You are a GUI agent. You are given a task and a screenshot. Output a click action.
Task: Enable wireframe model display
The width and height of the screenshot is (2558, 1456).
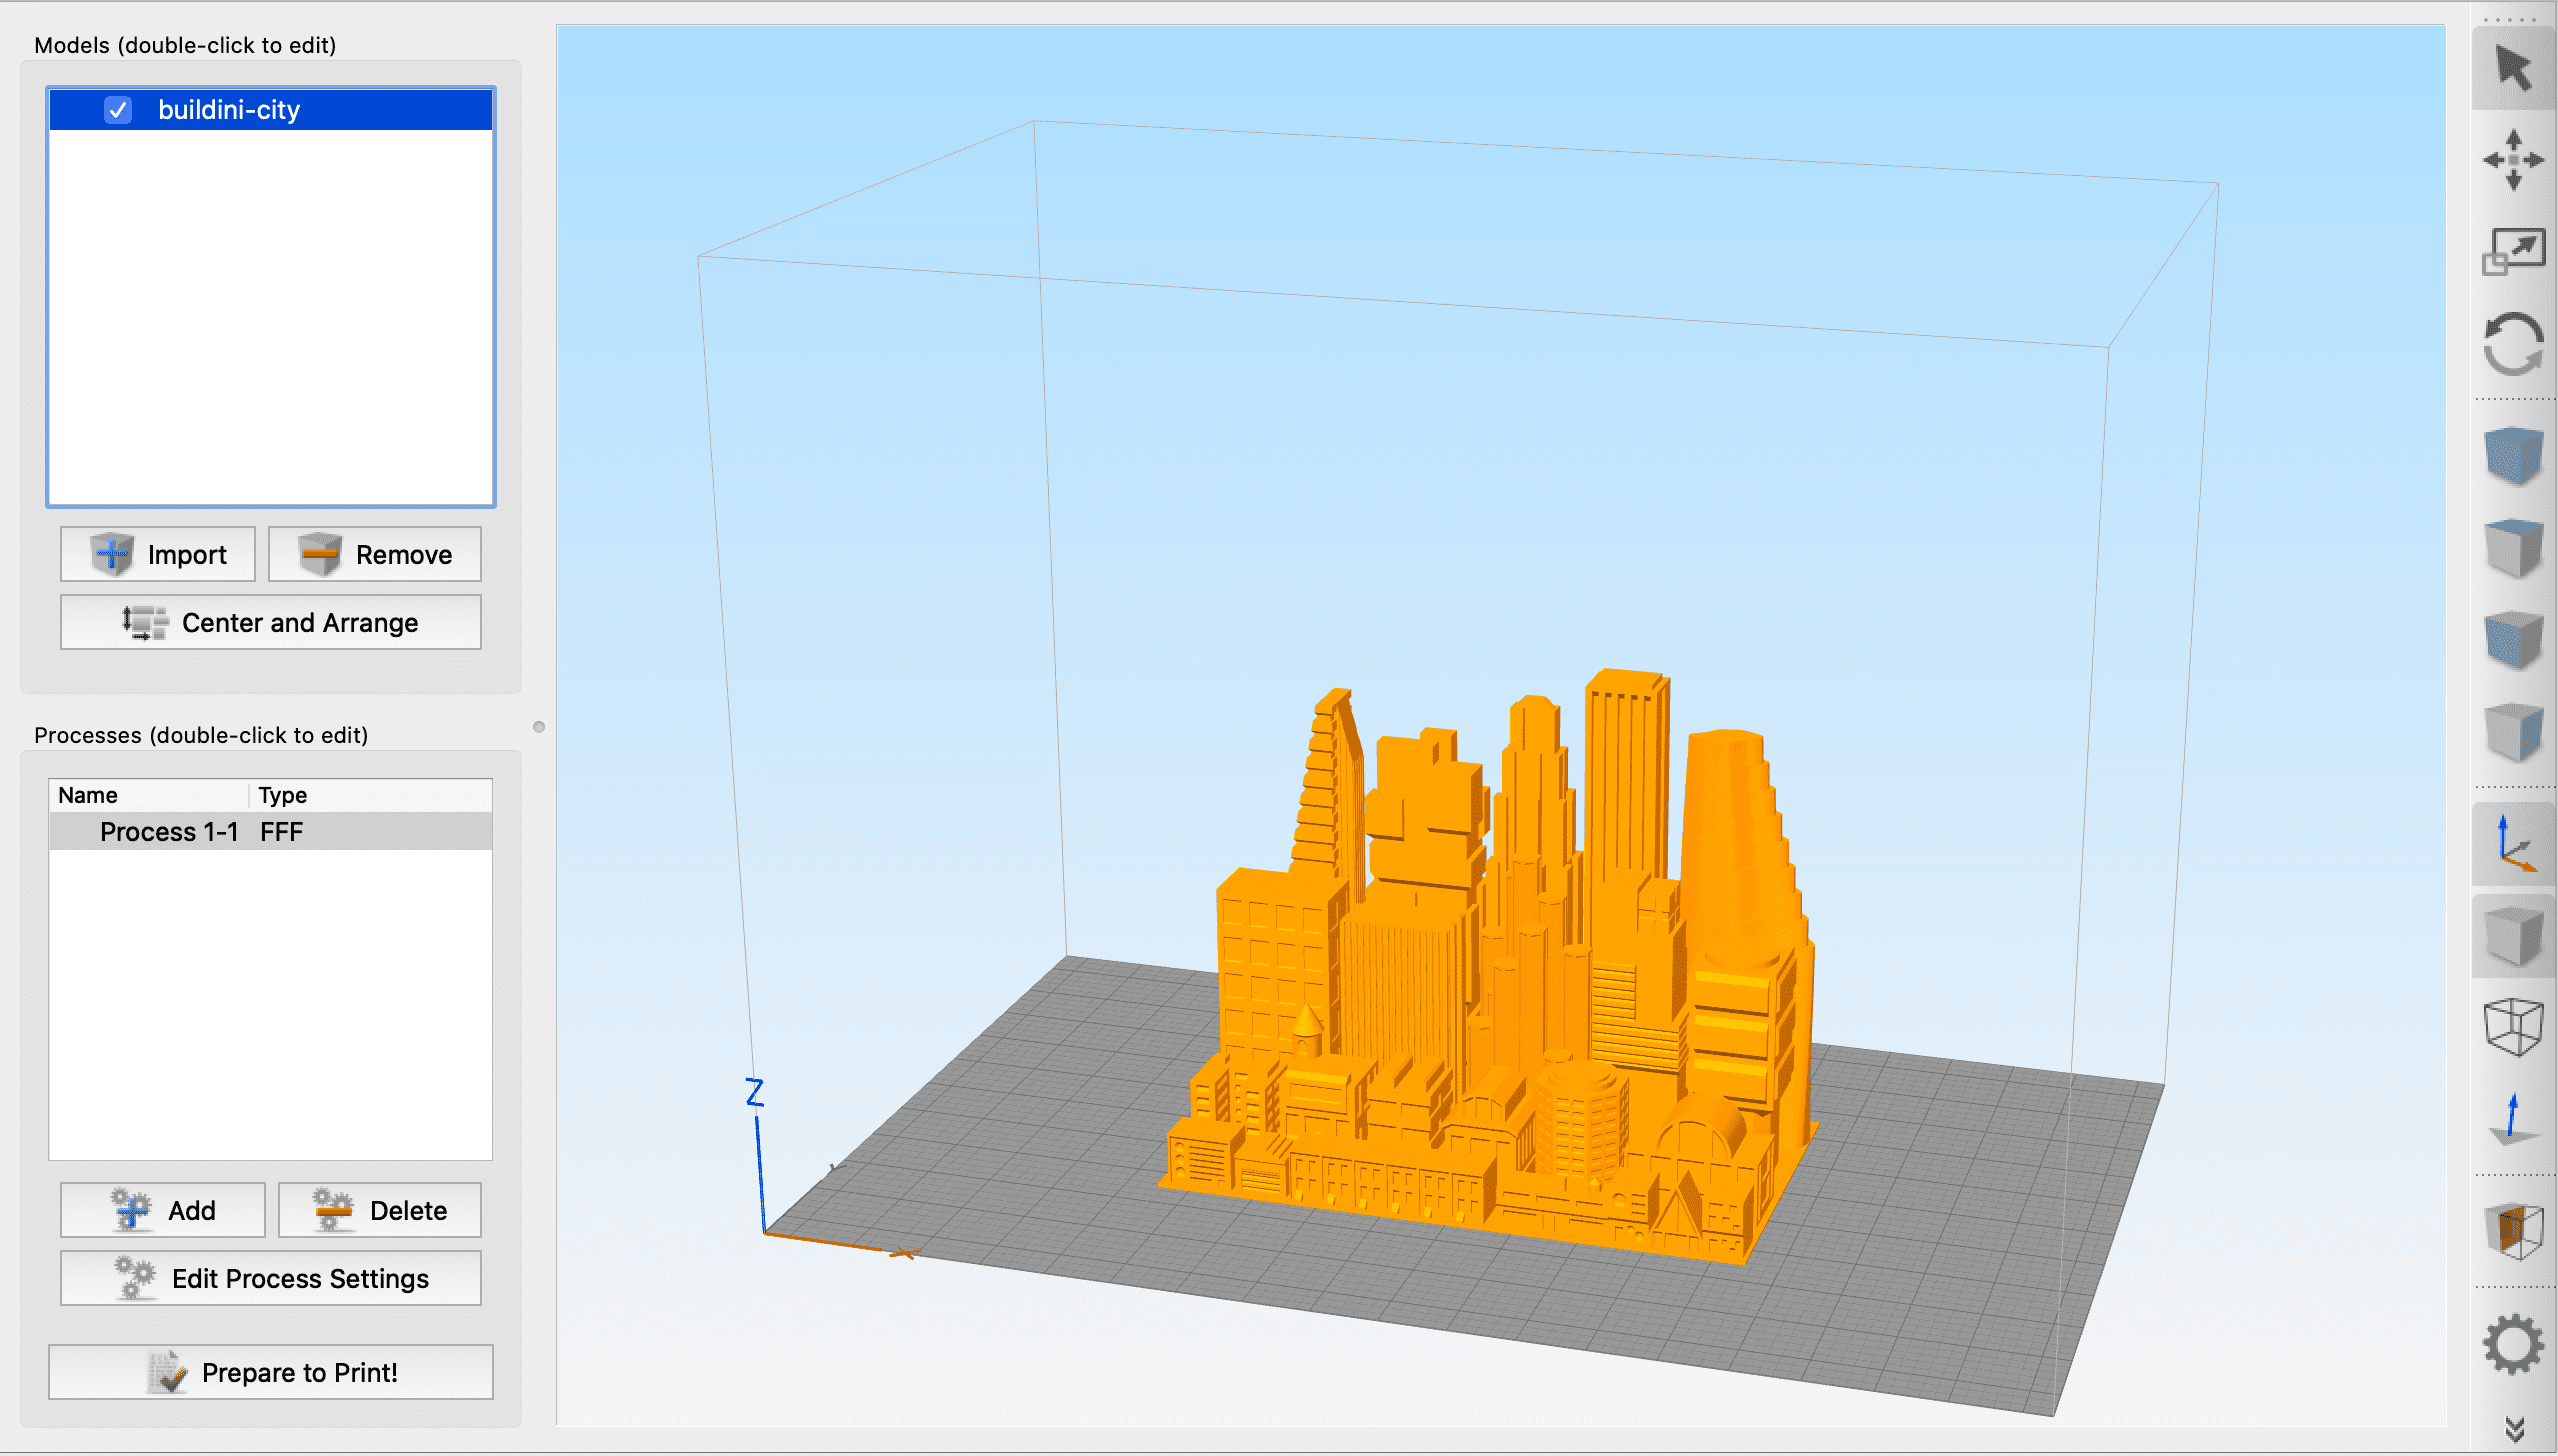(2513, 1026)
